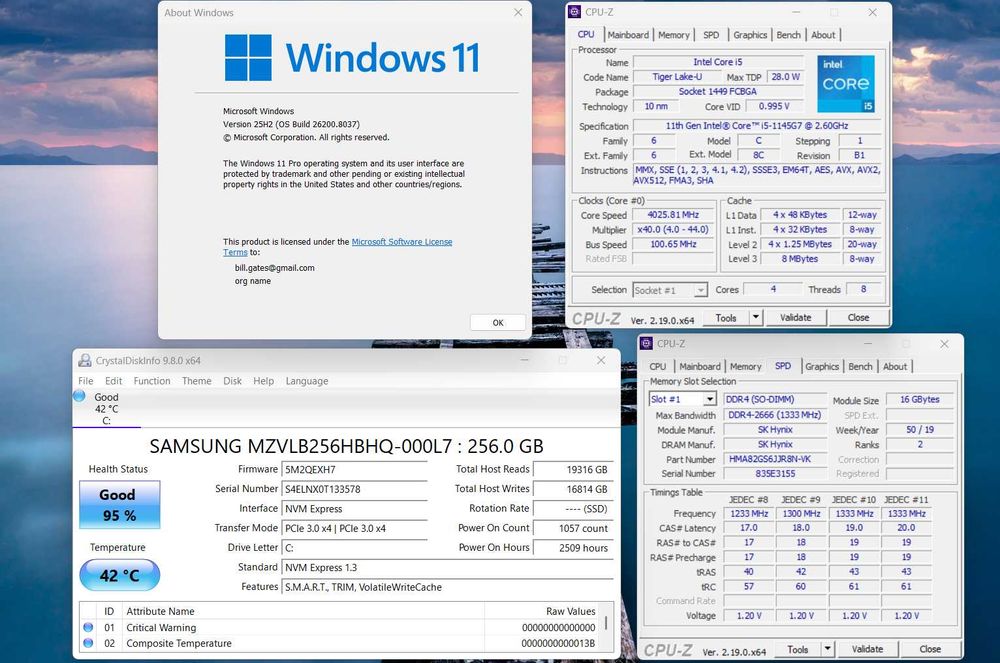Click the Serial Number field S4ELNX0T133578
The height and width of the screenshot is (663, 1000).
[354, 490]
